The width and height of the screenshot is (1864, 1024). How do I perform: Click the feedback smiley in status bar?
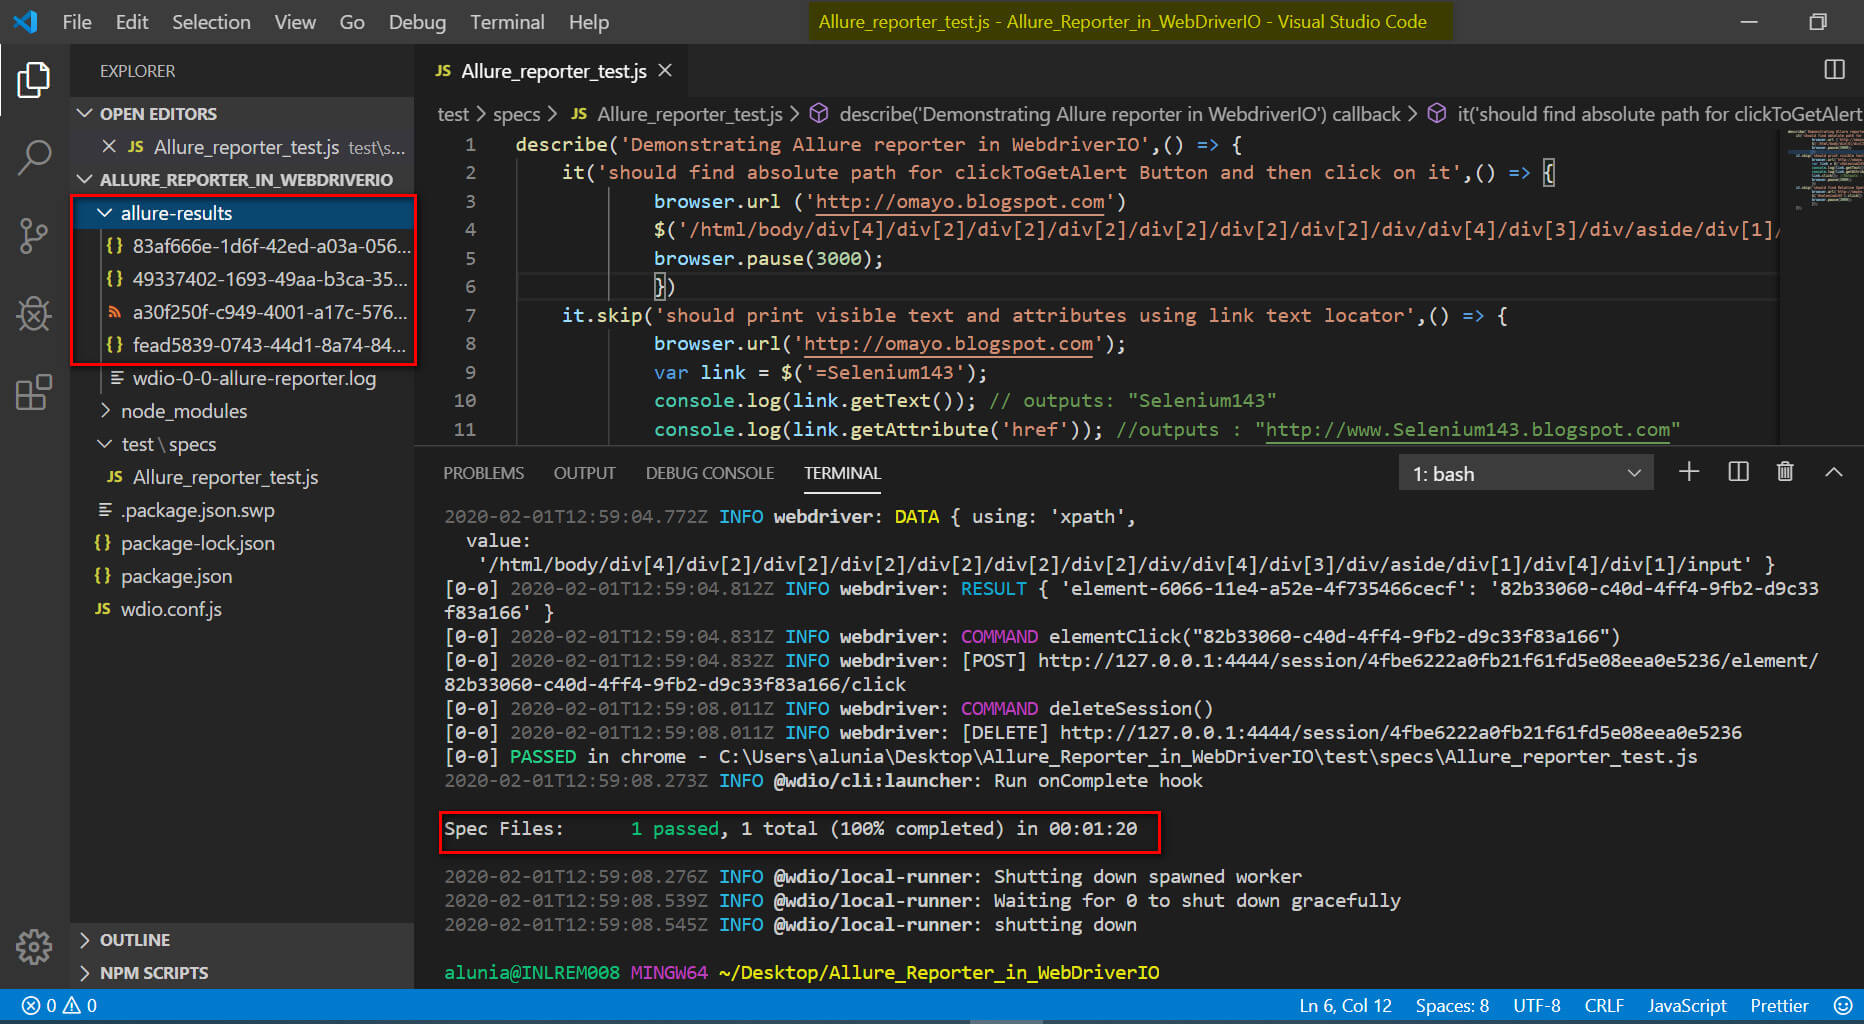[1843, 1005]
